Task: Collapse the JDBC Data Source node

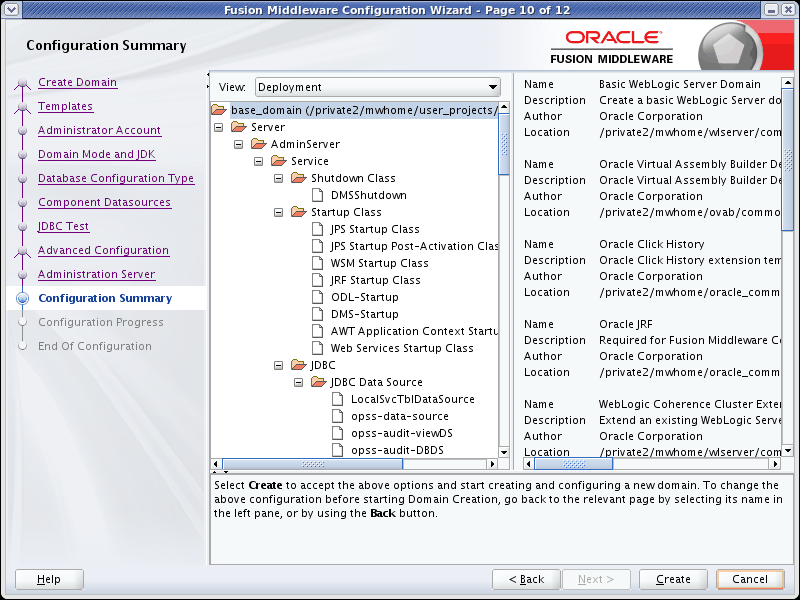Action: (x=298, y=382)
